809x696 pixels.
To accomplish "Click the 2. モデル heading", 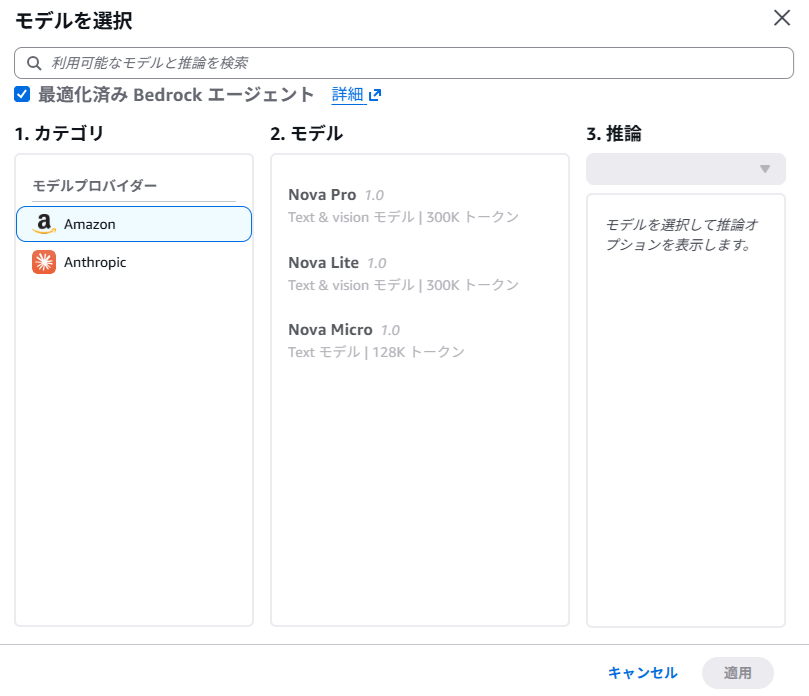I will (306, 134).
